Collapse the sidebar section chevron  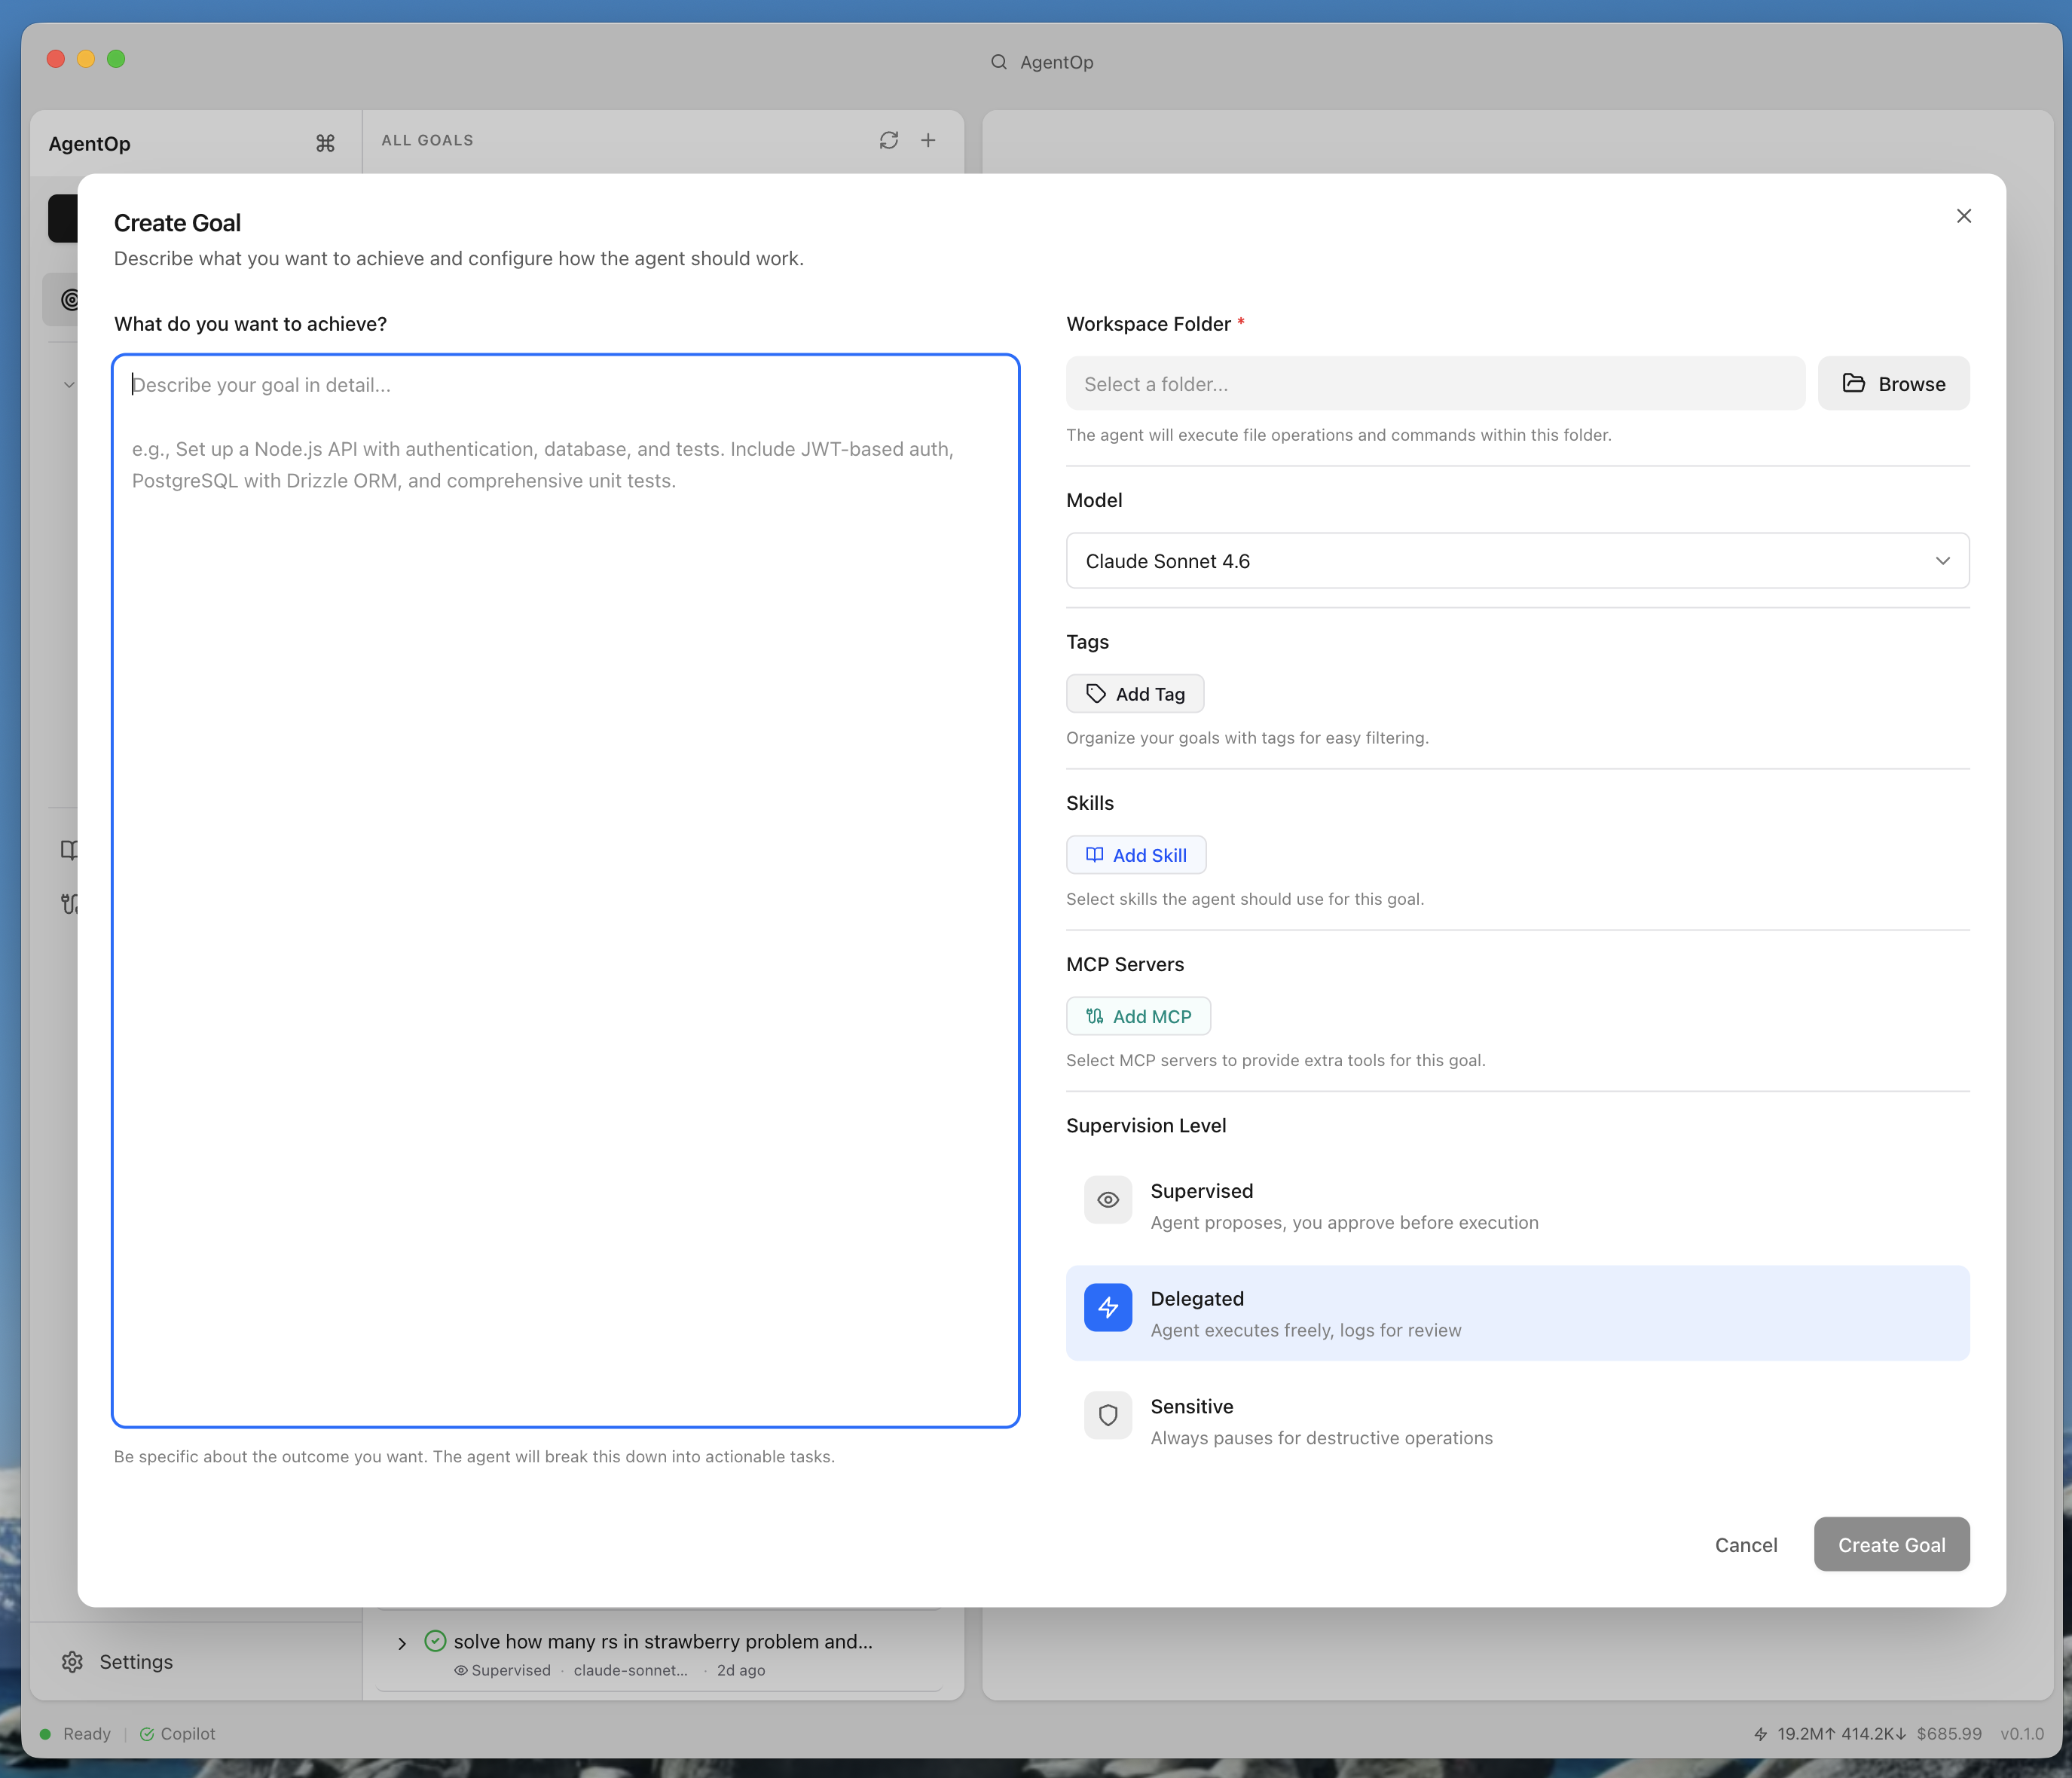click(68, 384)
